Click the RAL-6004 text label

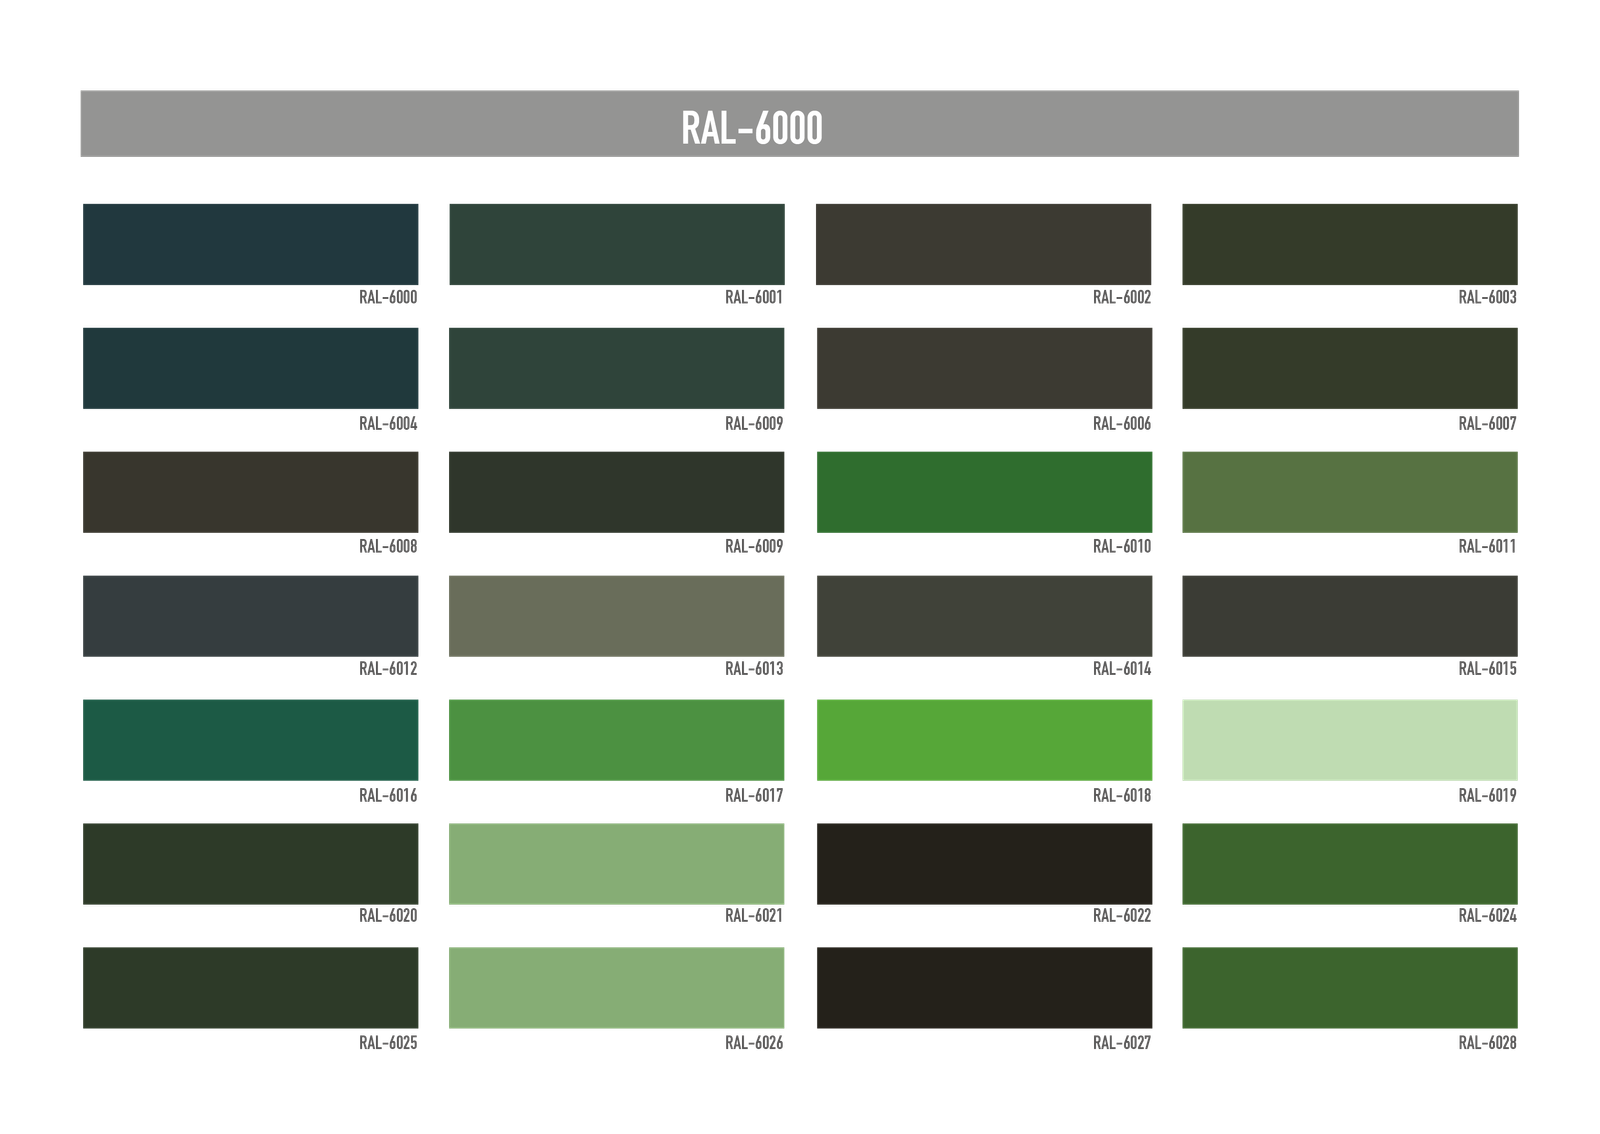pos(388,424)
